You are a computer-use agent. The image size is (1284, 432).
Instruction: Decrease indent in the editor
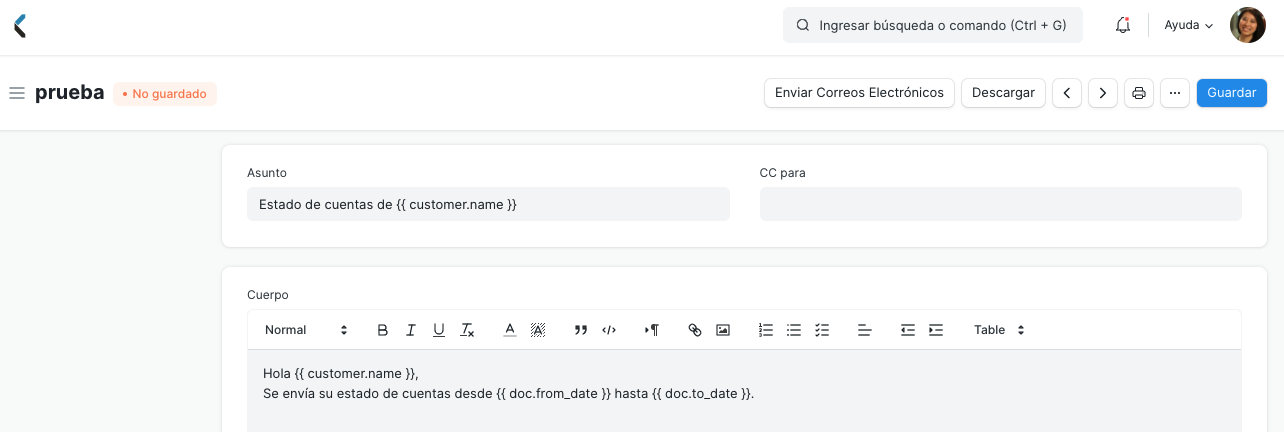pos(908,330)
